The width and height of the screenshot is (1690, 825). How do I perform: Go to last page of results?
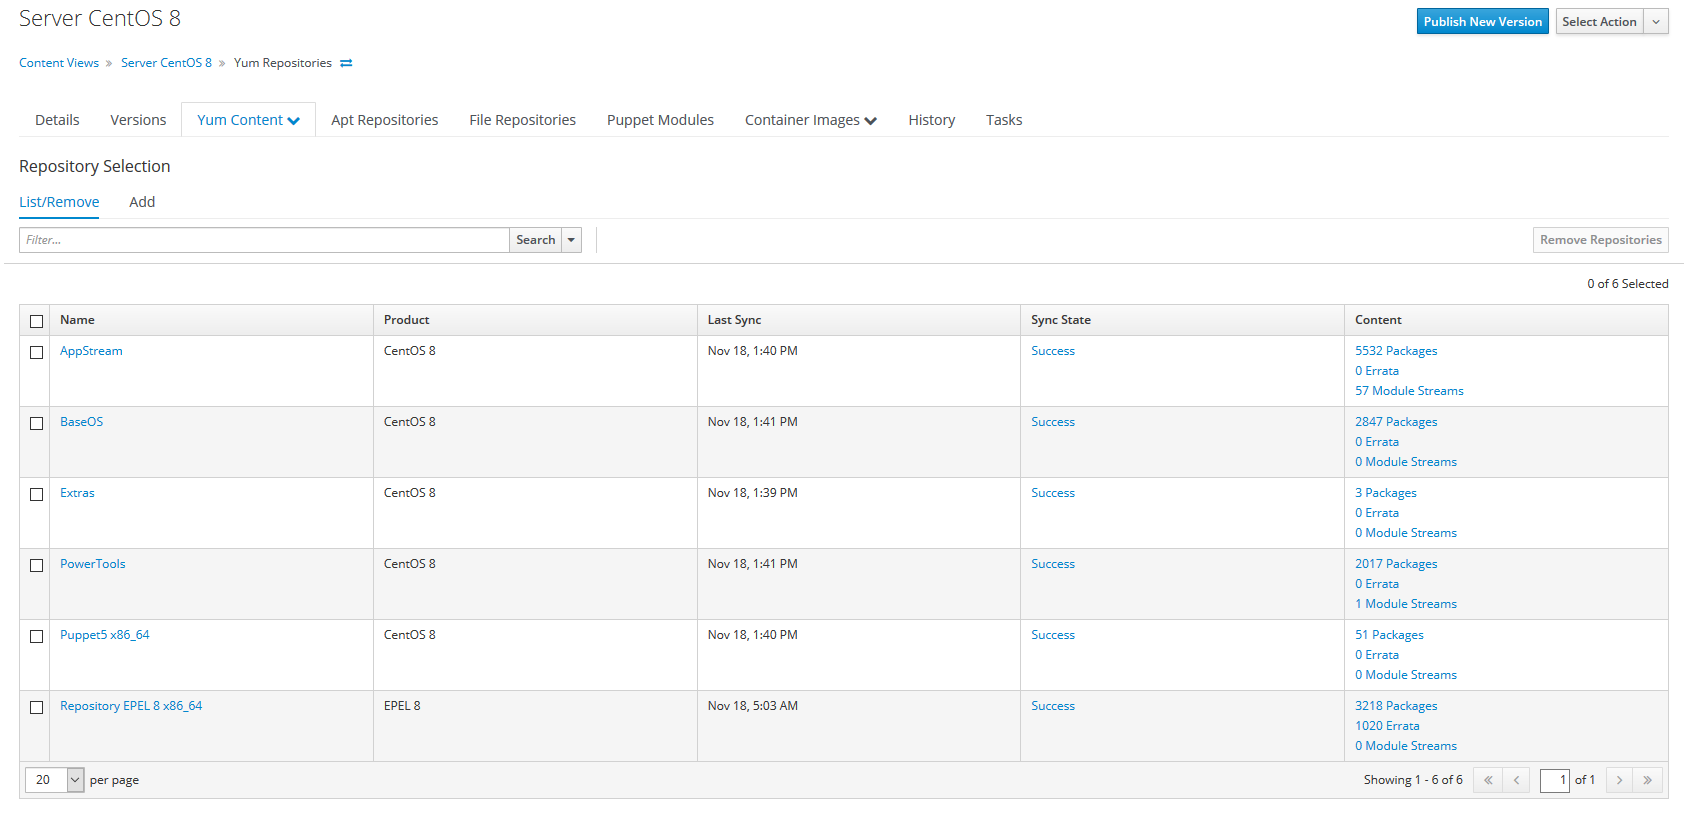pyautogui.click(x=1647, y=780)
